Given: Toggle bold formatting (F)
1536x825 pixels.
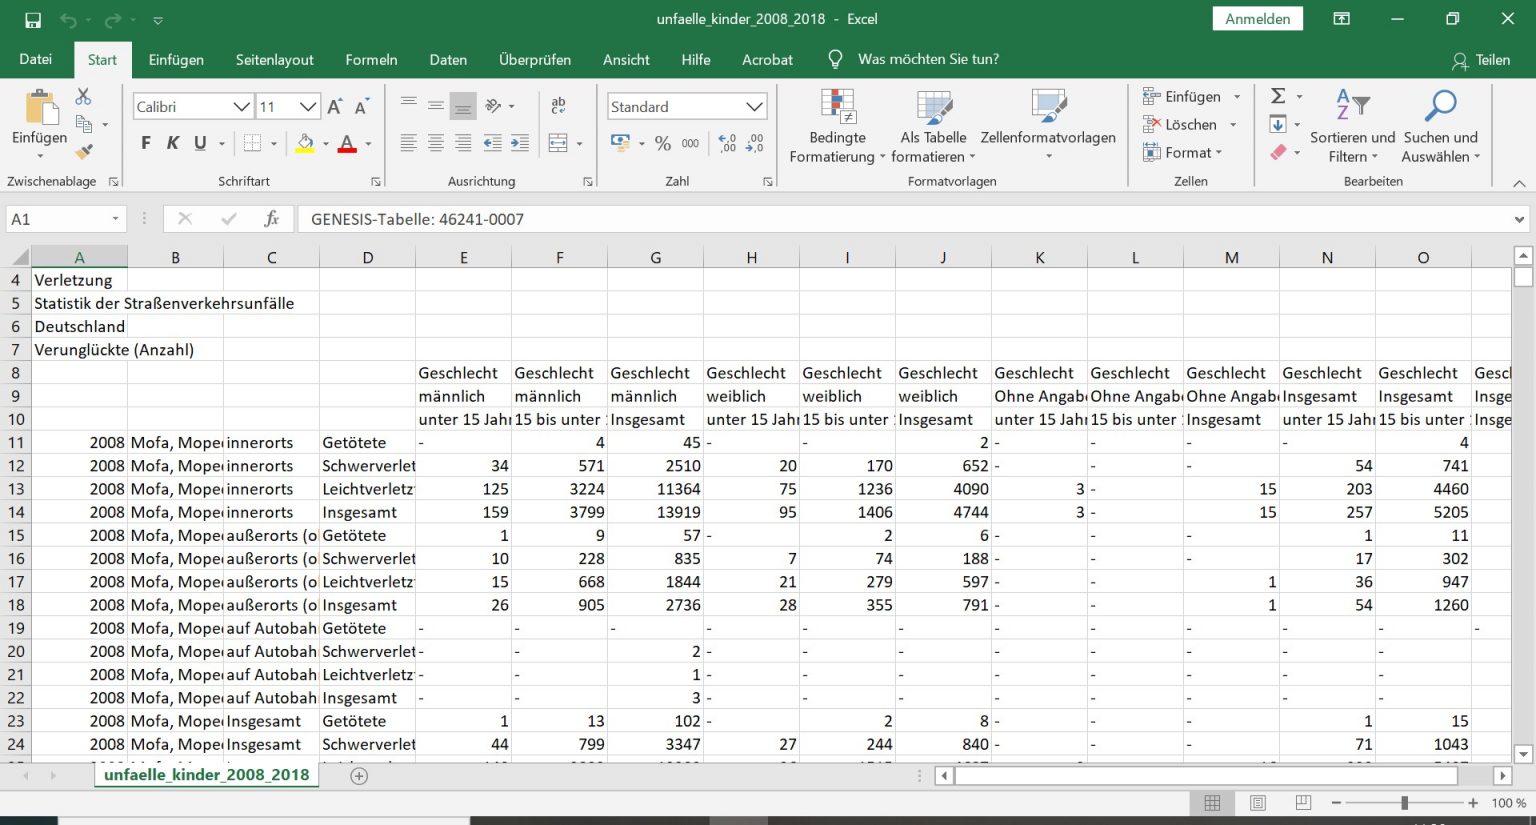Looking at the screenshot, I should (146, 143).
